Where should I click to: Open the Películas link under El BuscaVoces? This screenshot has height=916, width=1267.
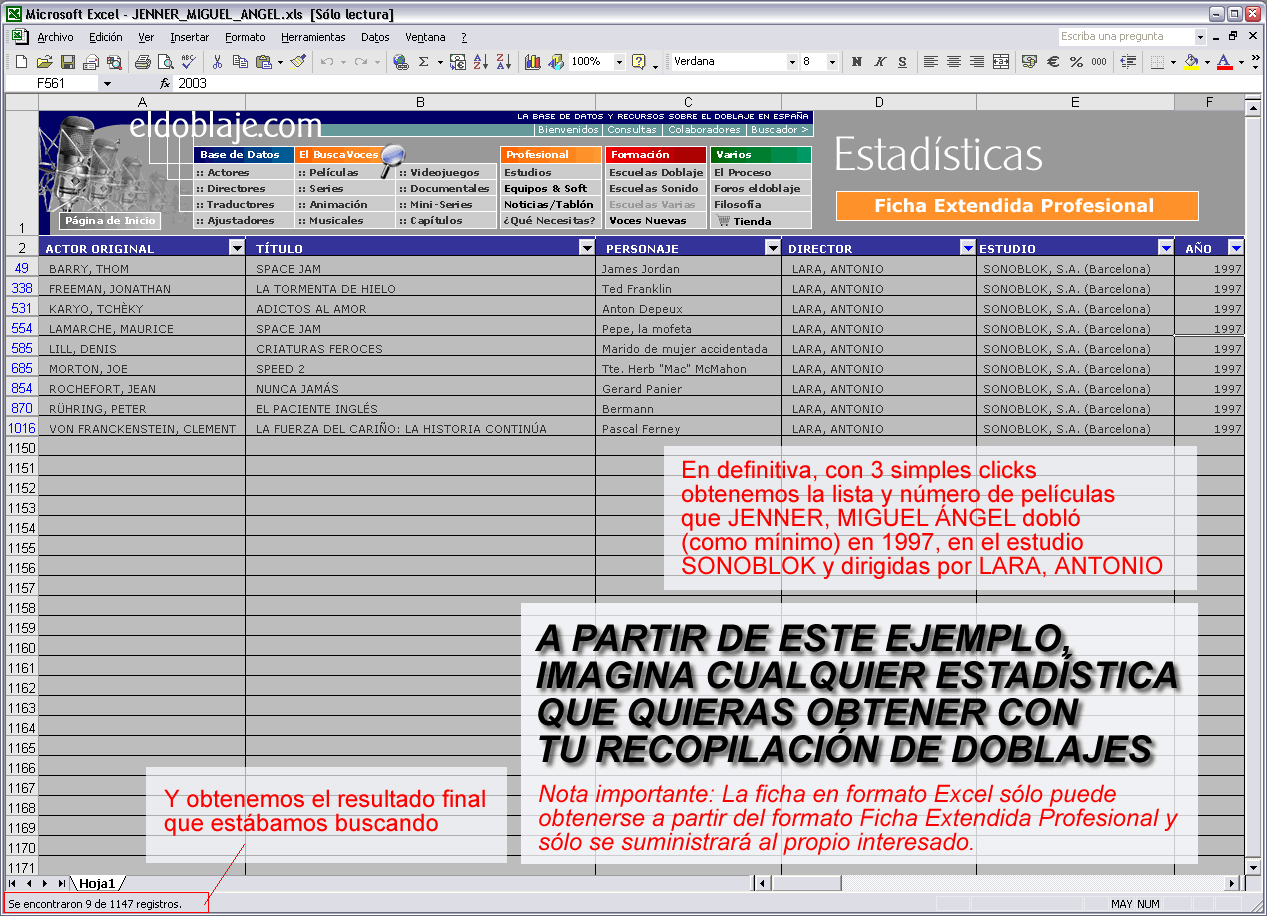(333, 173)
